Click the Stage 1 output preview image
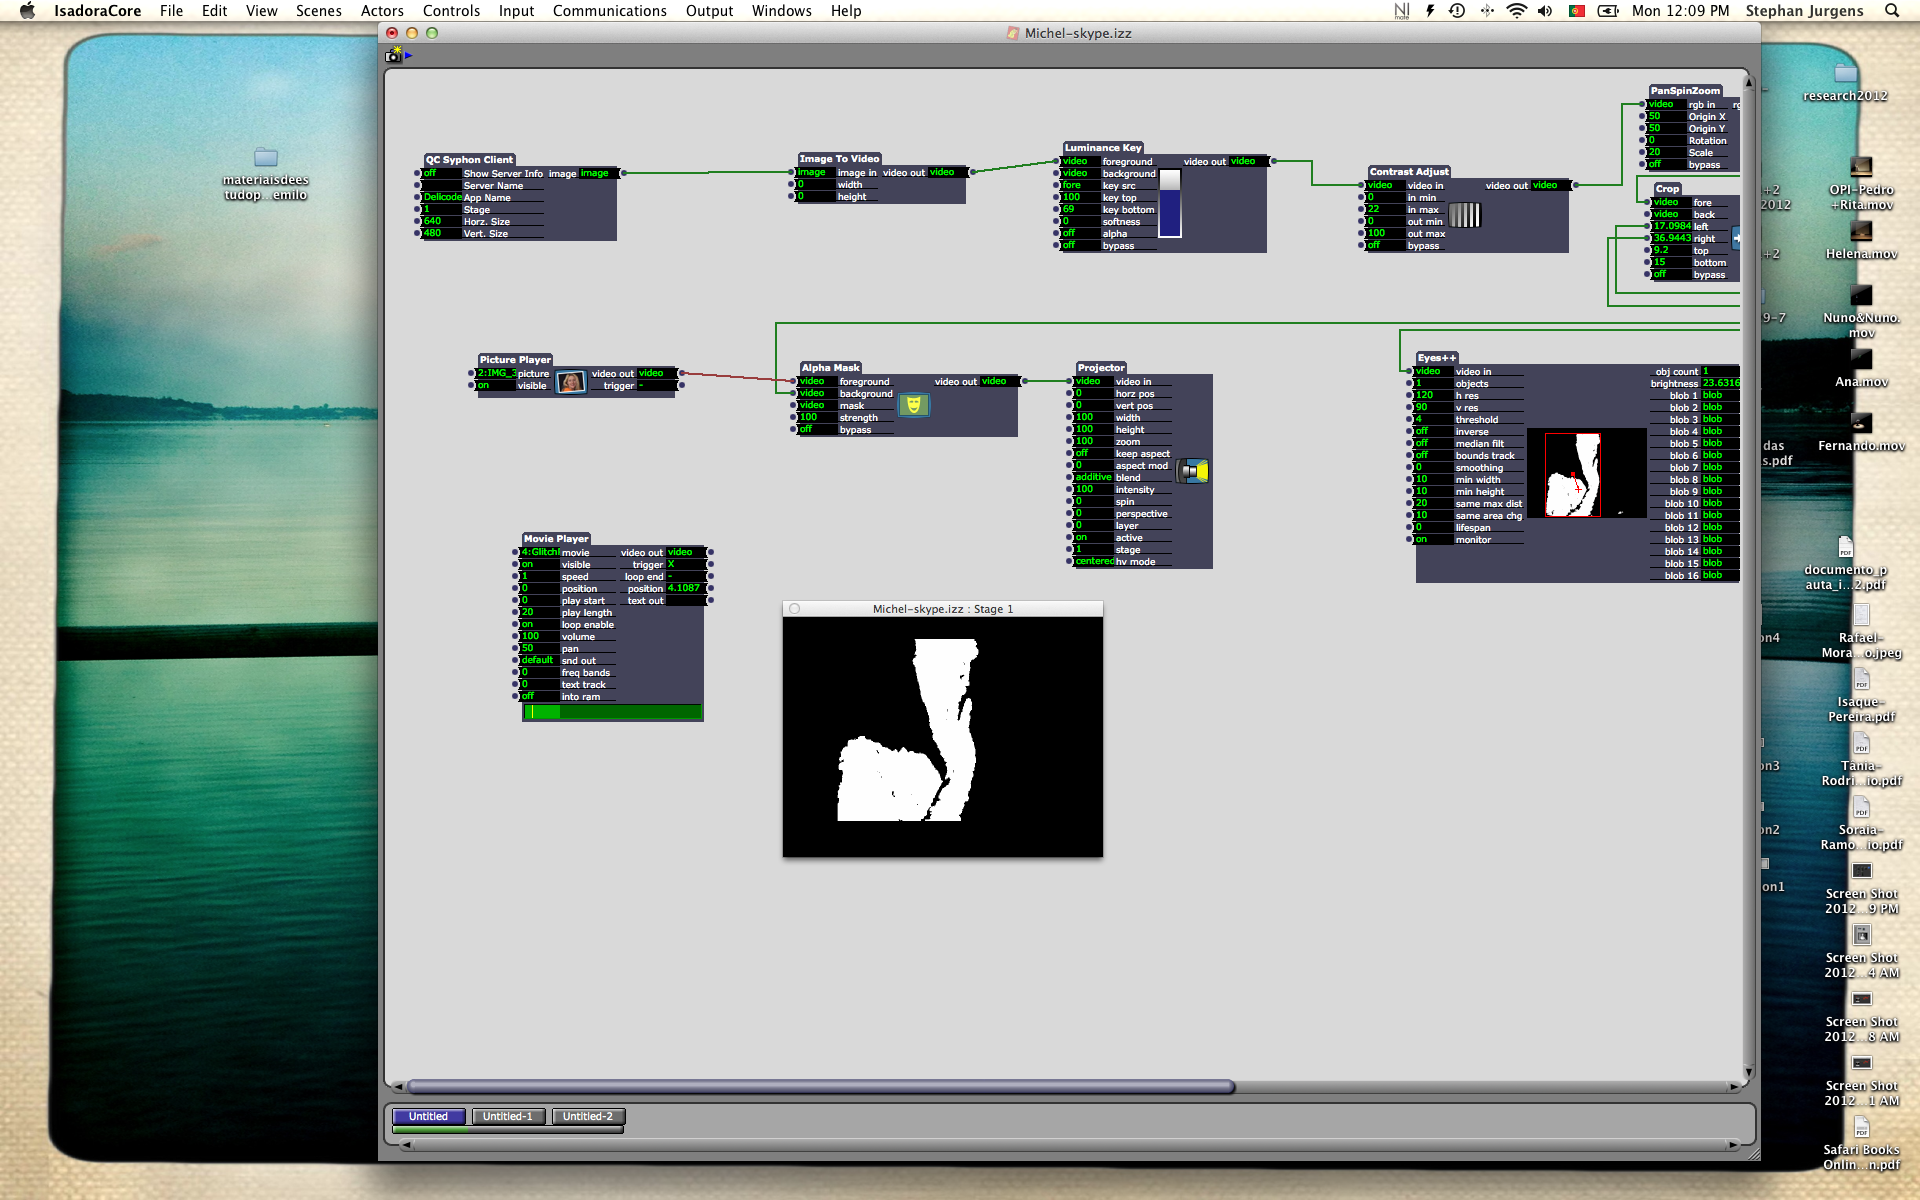 point(943,737)
